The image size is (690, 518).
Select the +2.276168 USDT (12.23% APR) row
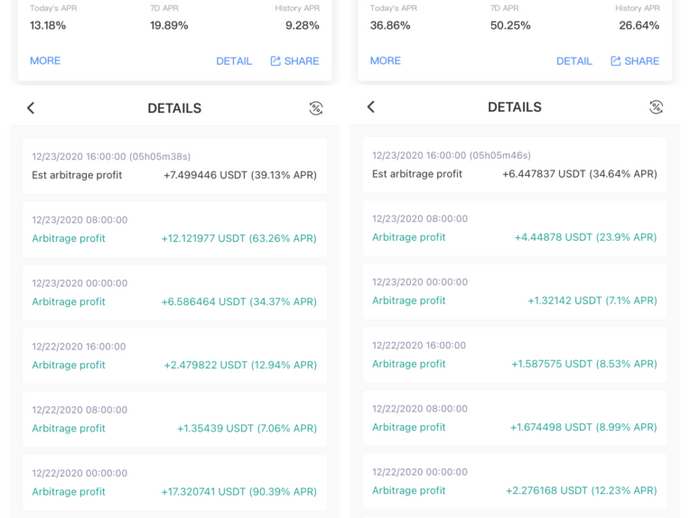coord(514,481)
